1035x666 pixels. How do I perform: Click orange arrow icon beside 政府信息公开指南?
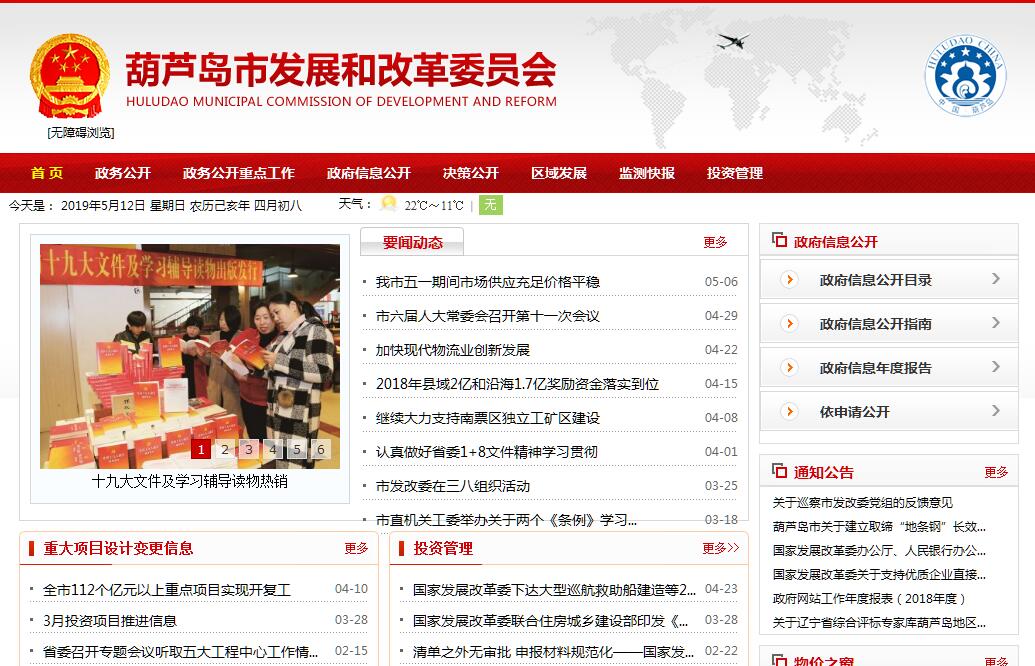(x=789, y=323)
